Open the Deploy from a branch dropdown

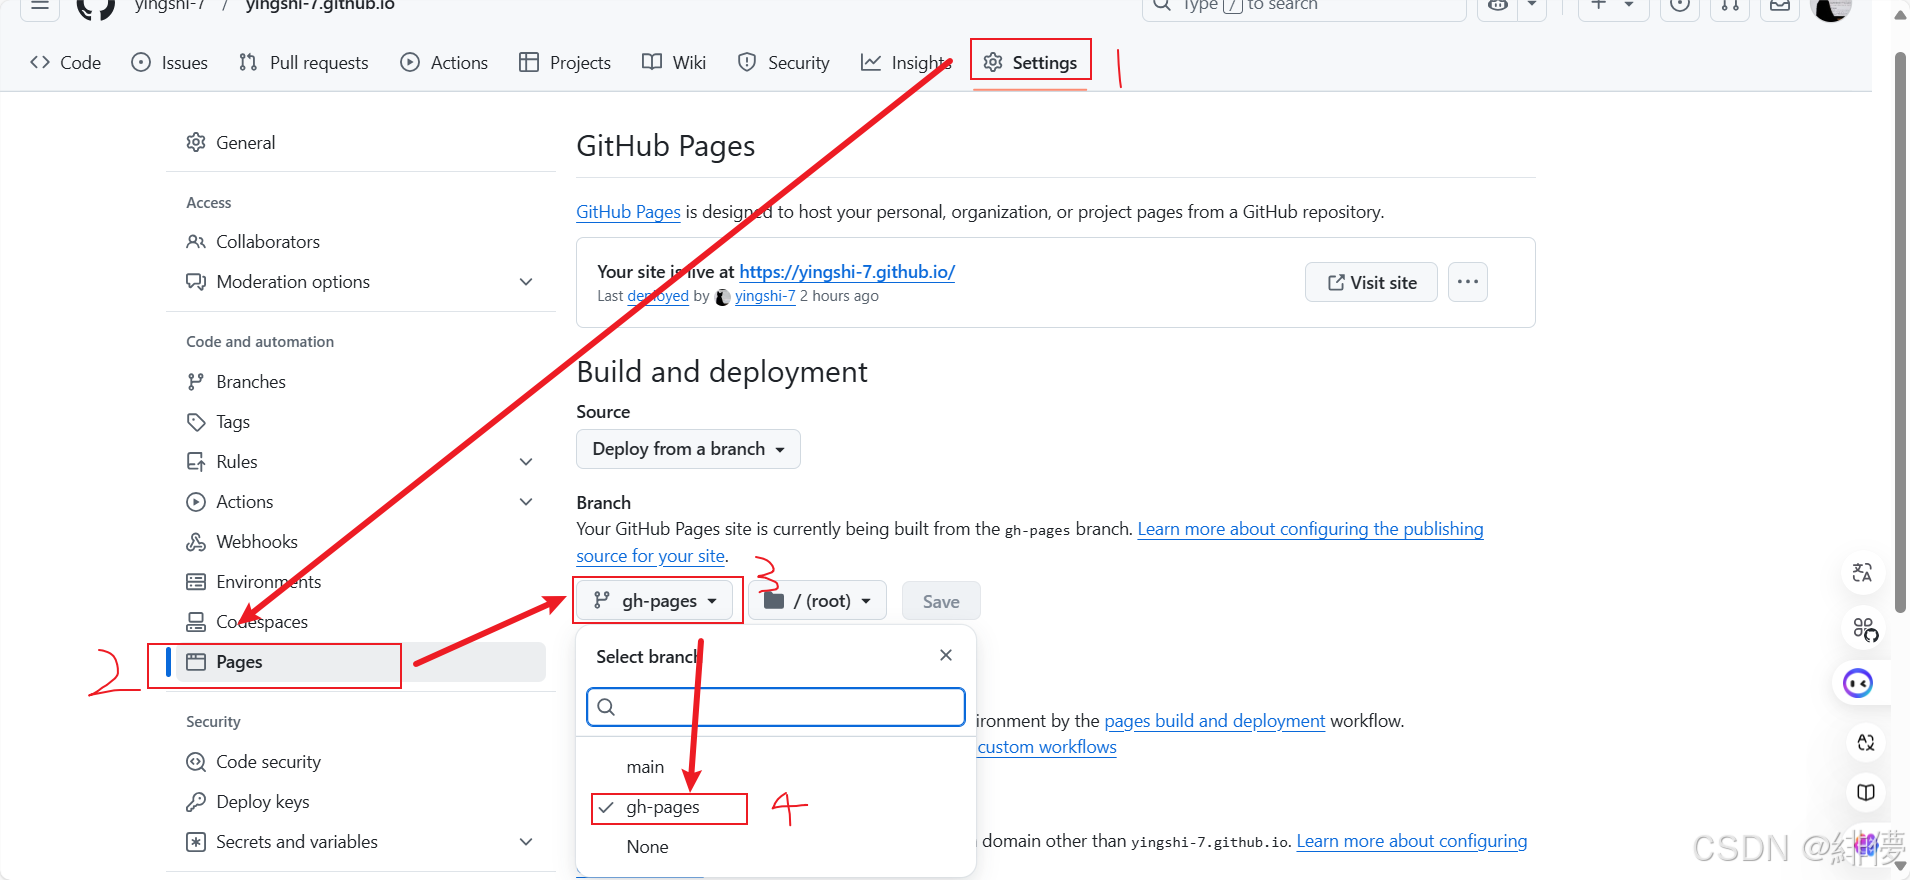pos(688,449)
